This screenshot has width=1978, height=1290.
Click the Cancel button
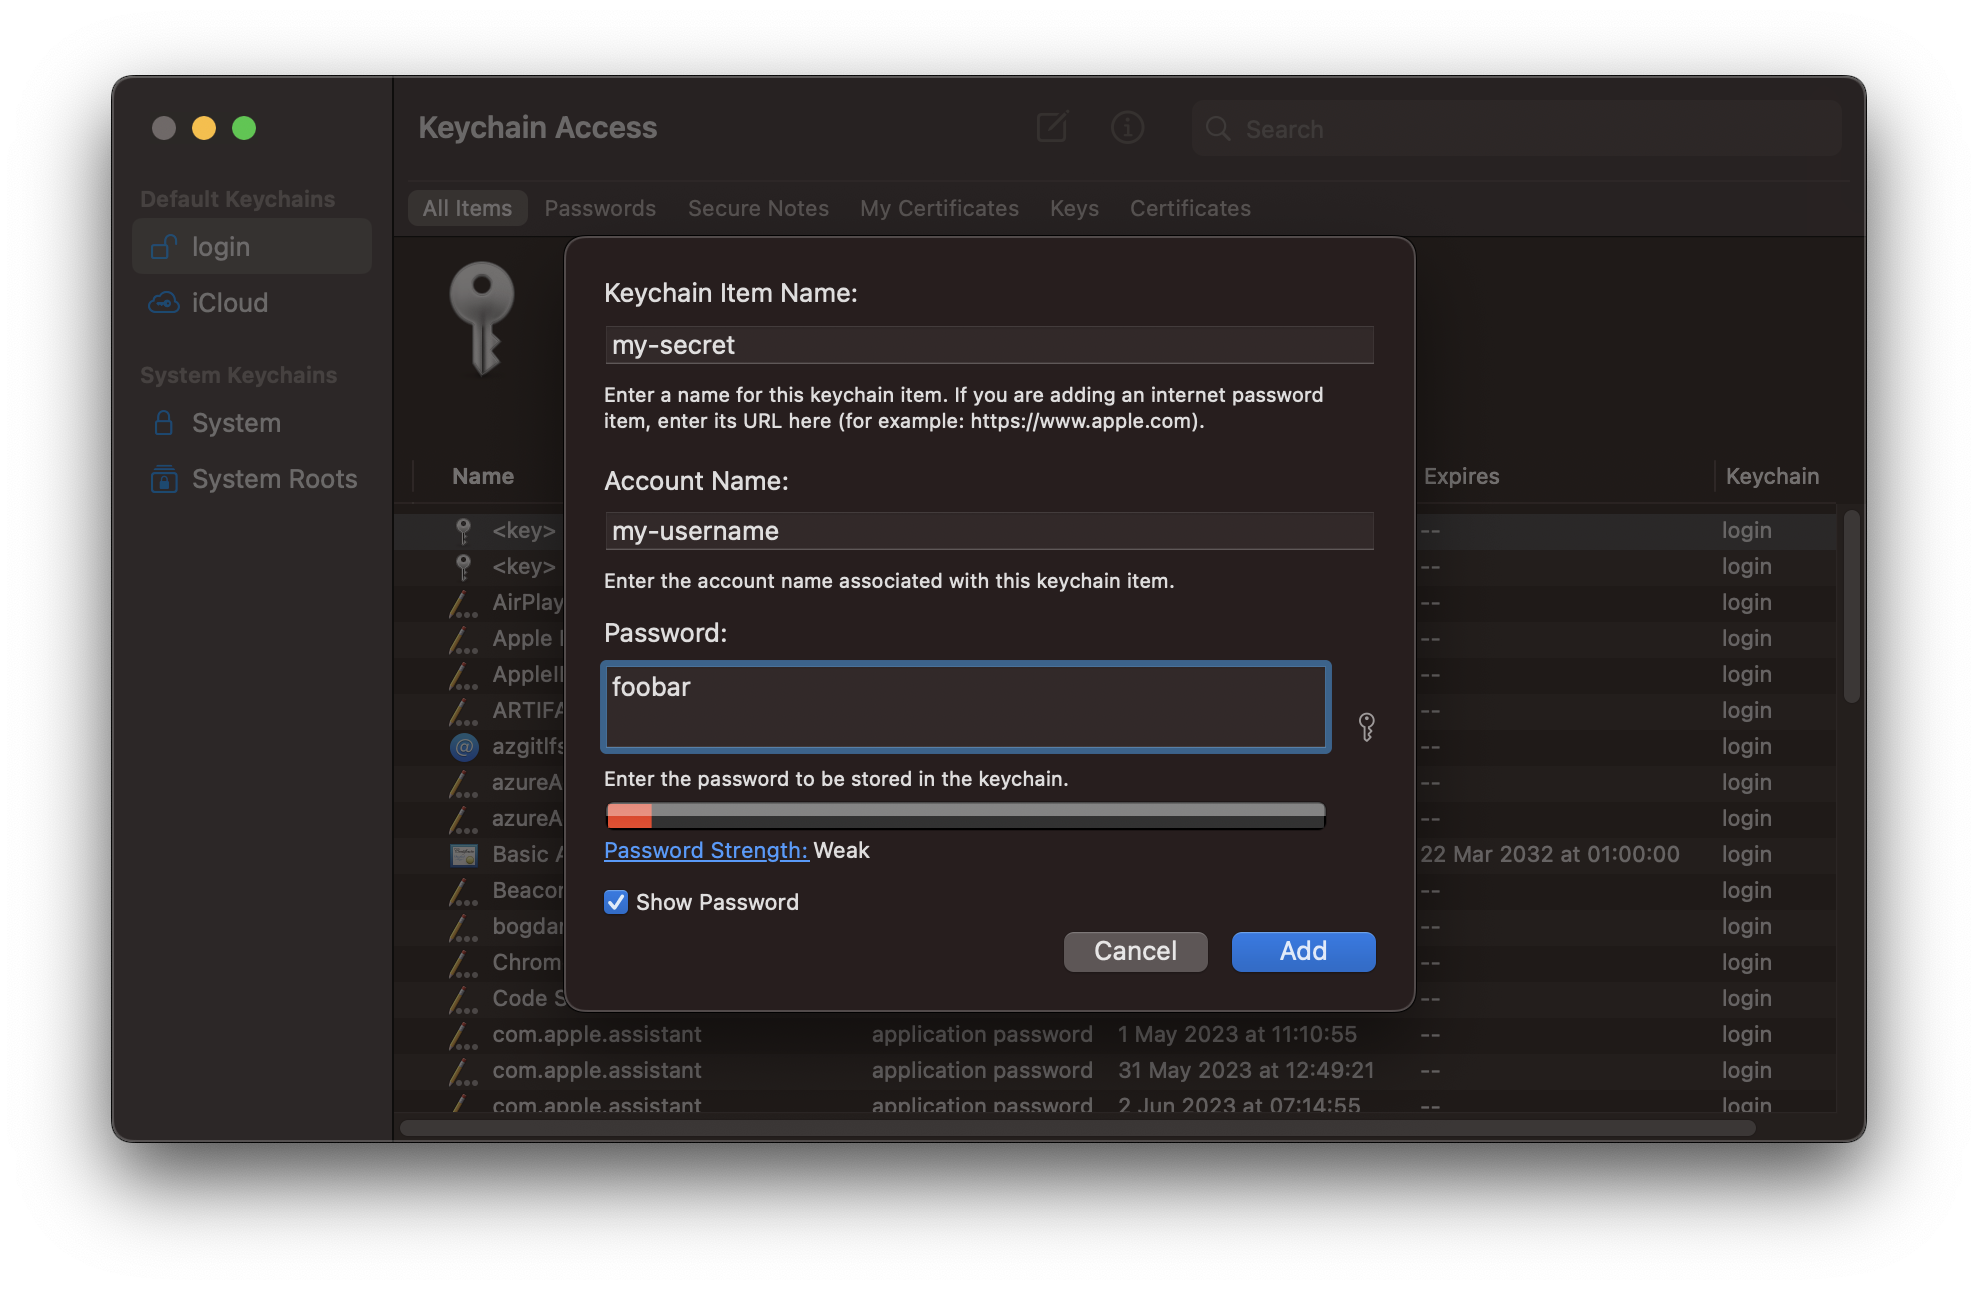pos(1135,951)
